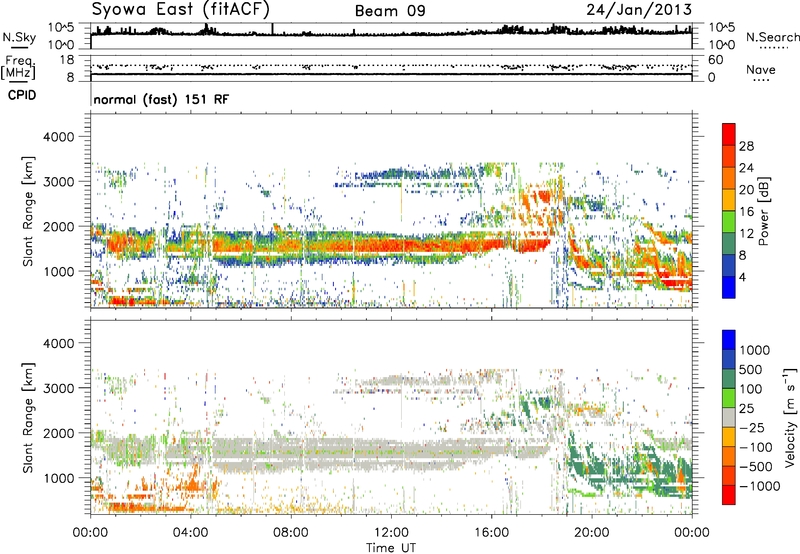Select the 'CPID' row label
The image size is (800, 554).
pos(22,95)
